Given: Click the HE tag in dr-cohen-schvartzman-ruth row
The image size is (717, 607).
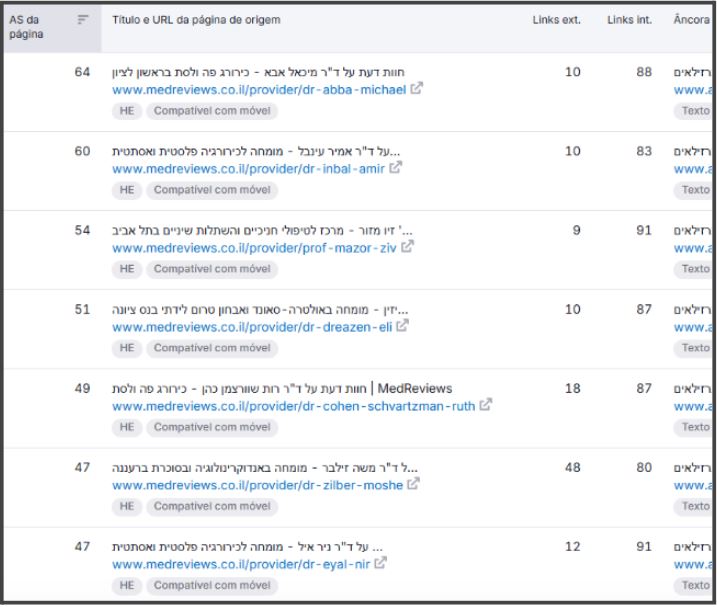Looking at the screenshot, I should tap(127, 427).
